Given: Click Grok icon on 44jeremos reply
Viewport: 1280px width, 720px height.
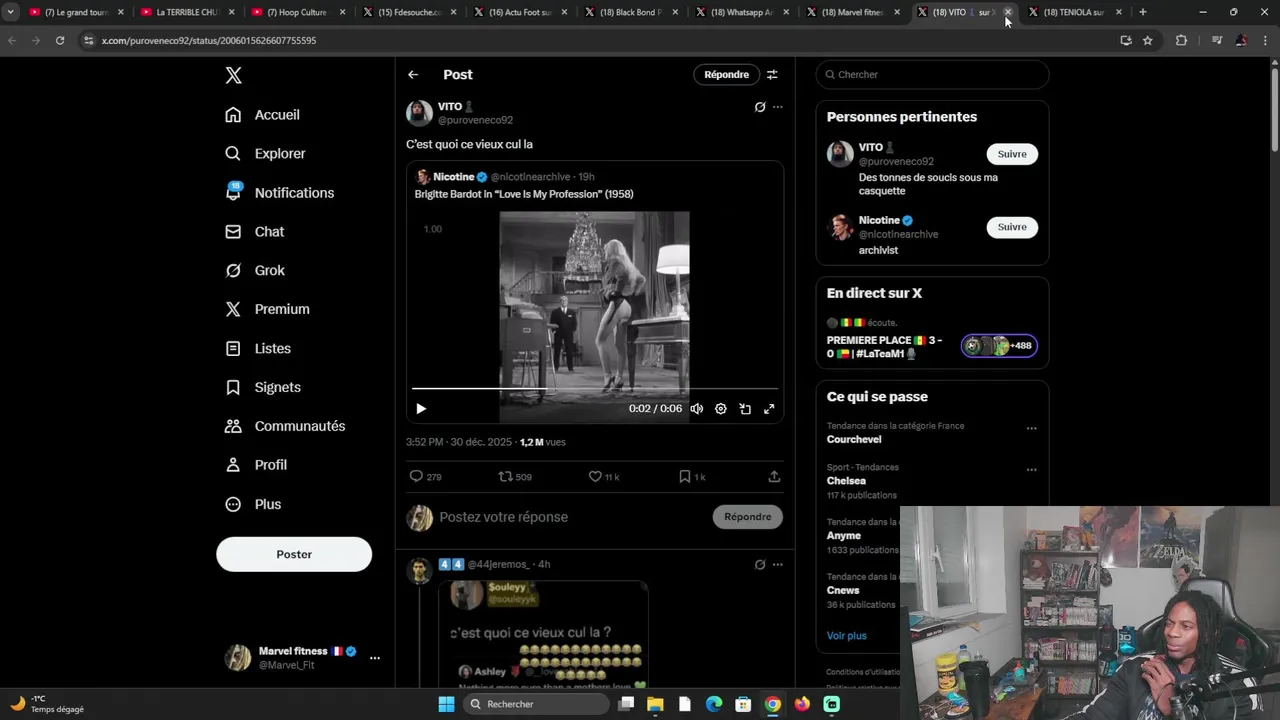Looking at the screenshot, I should coord(760,565).
